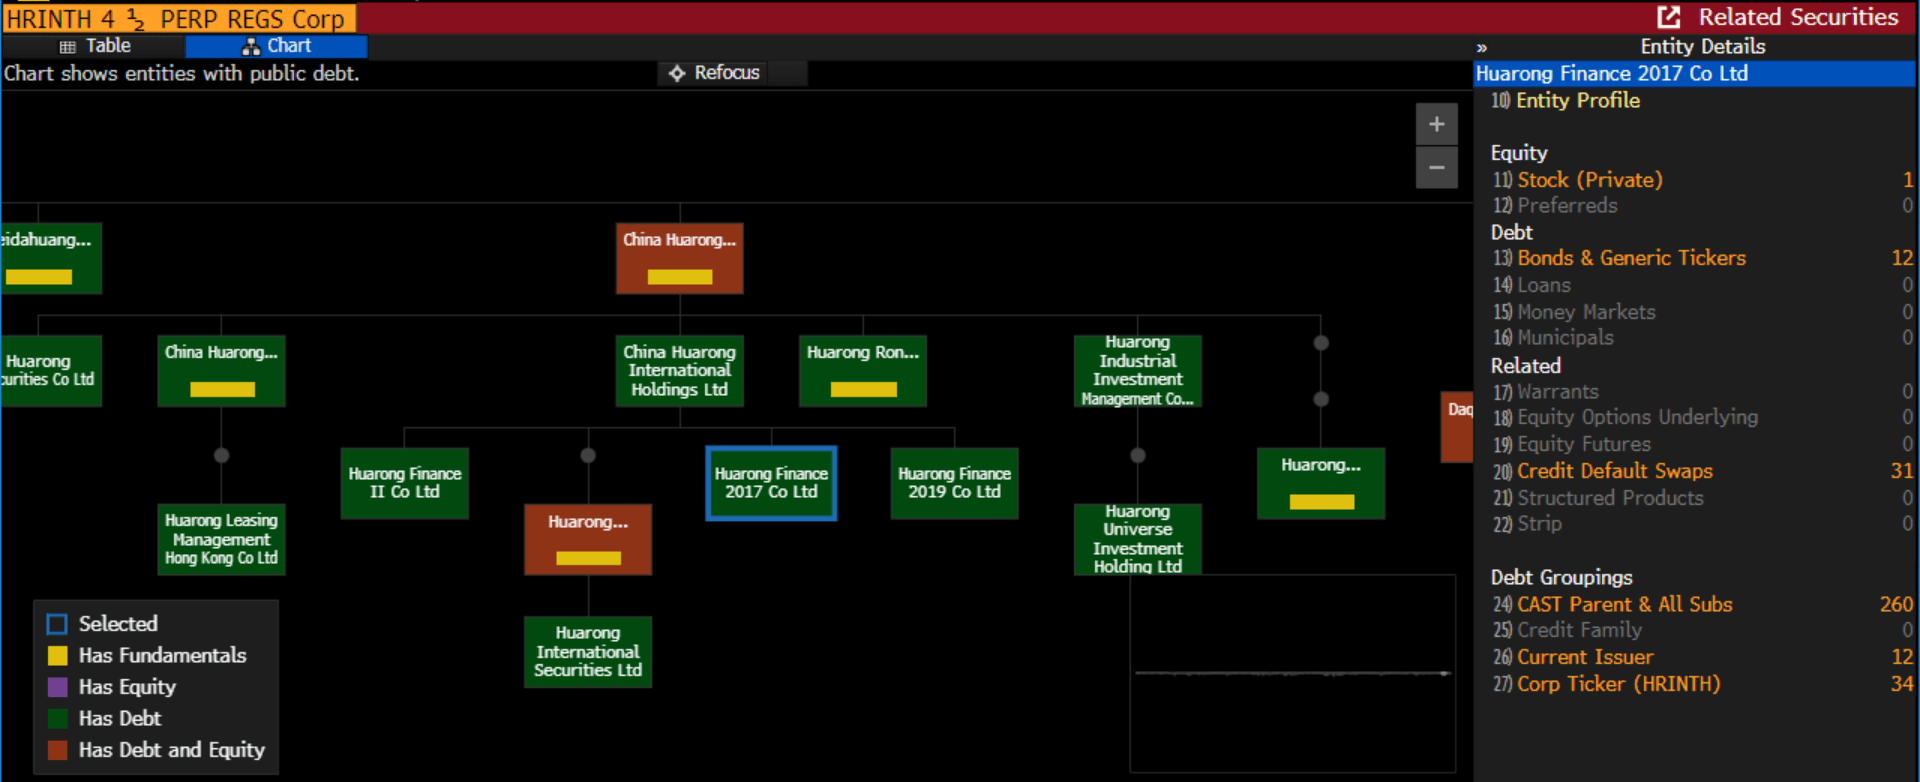Switch to the Chart tab

(x=277, y=46)
